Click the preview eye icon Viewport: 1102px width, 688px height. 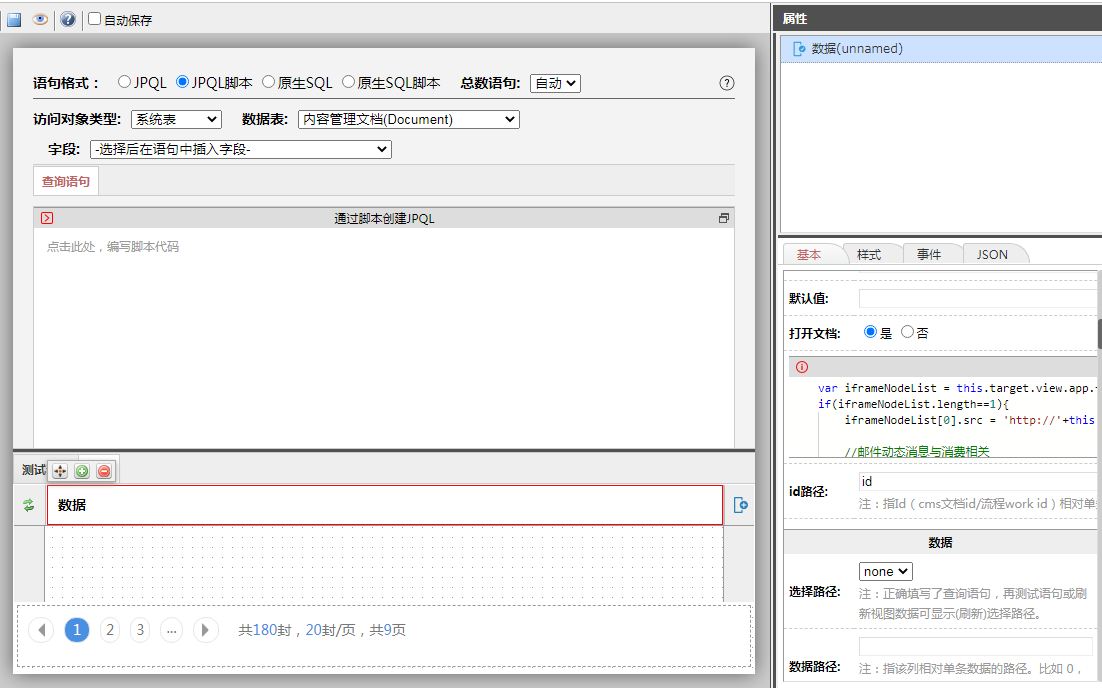[40, 20]
